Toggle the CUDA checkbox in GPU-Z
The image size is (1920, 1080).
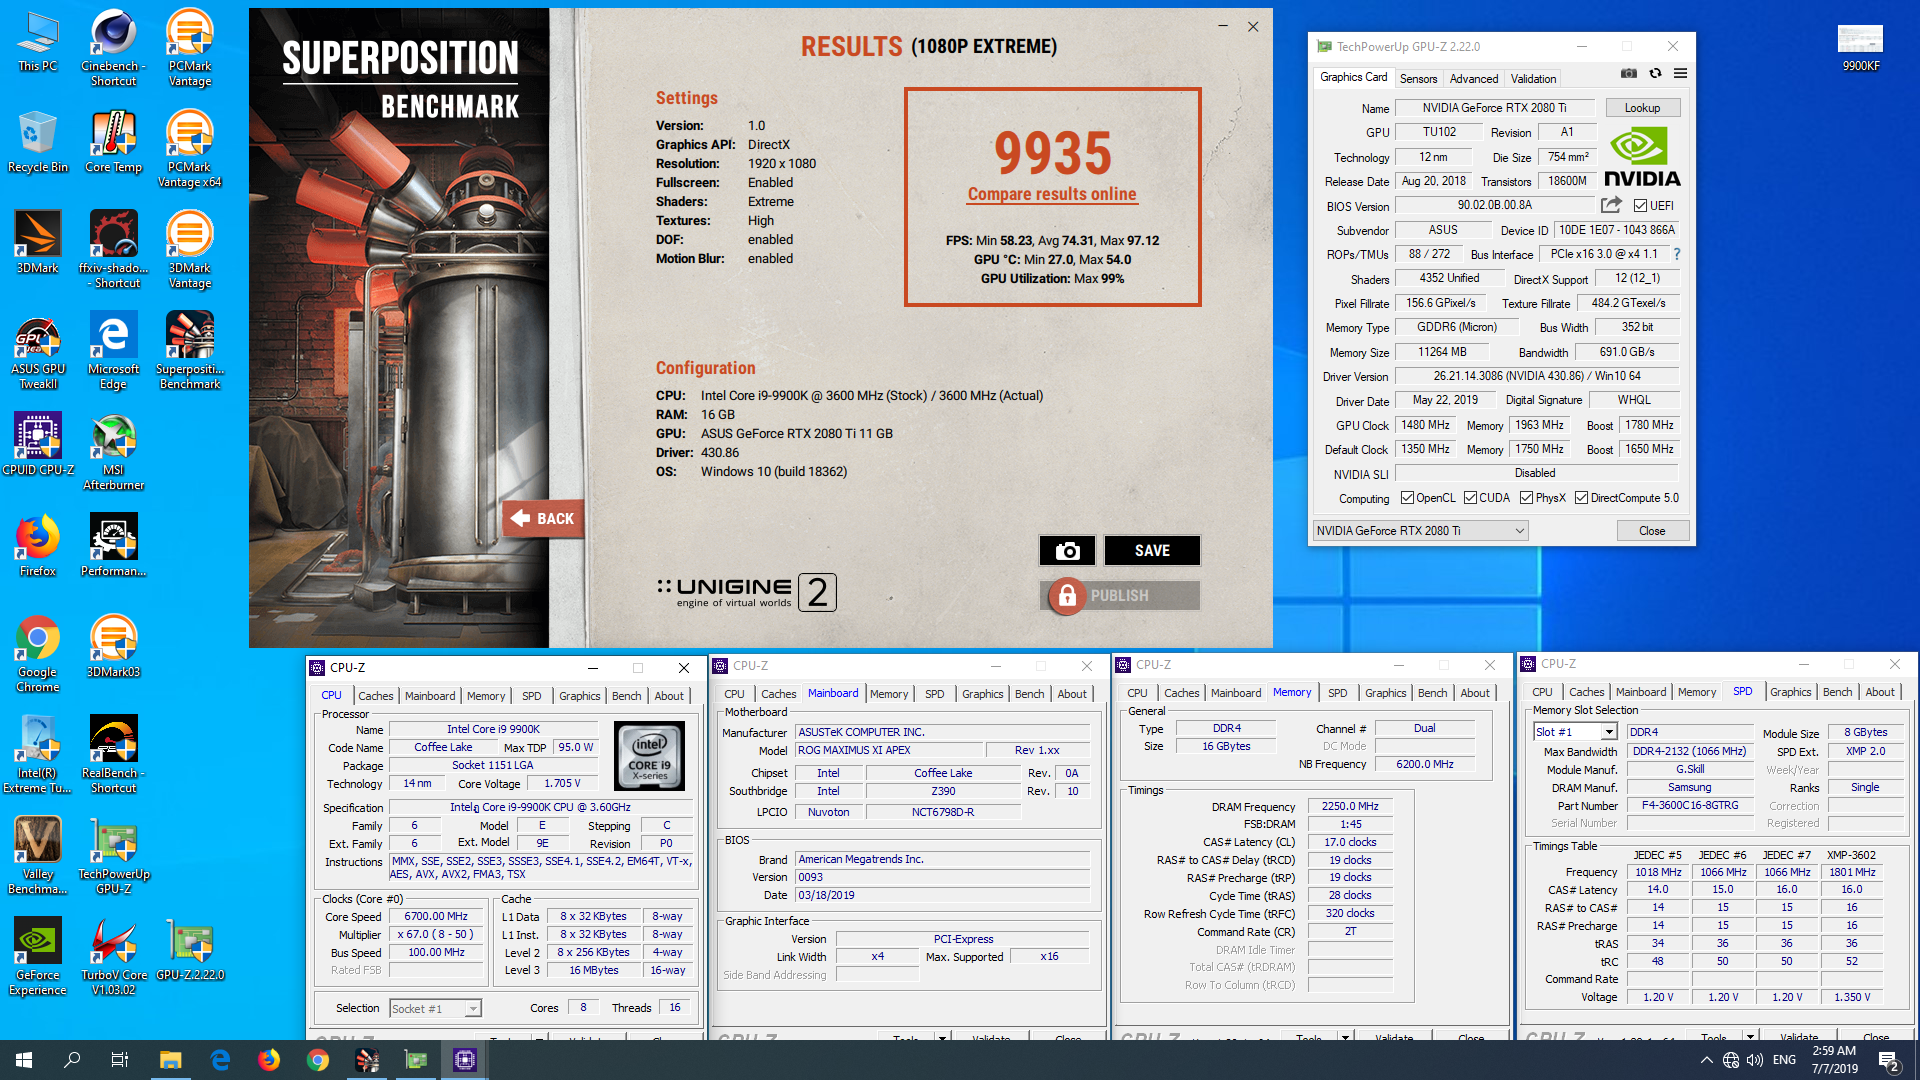point(1470,498)
